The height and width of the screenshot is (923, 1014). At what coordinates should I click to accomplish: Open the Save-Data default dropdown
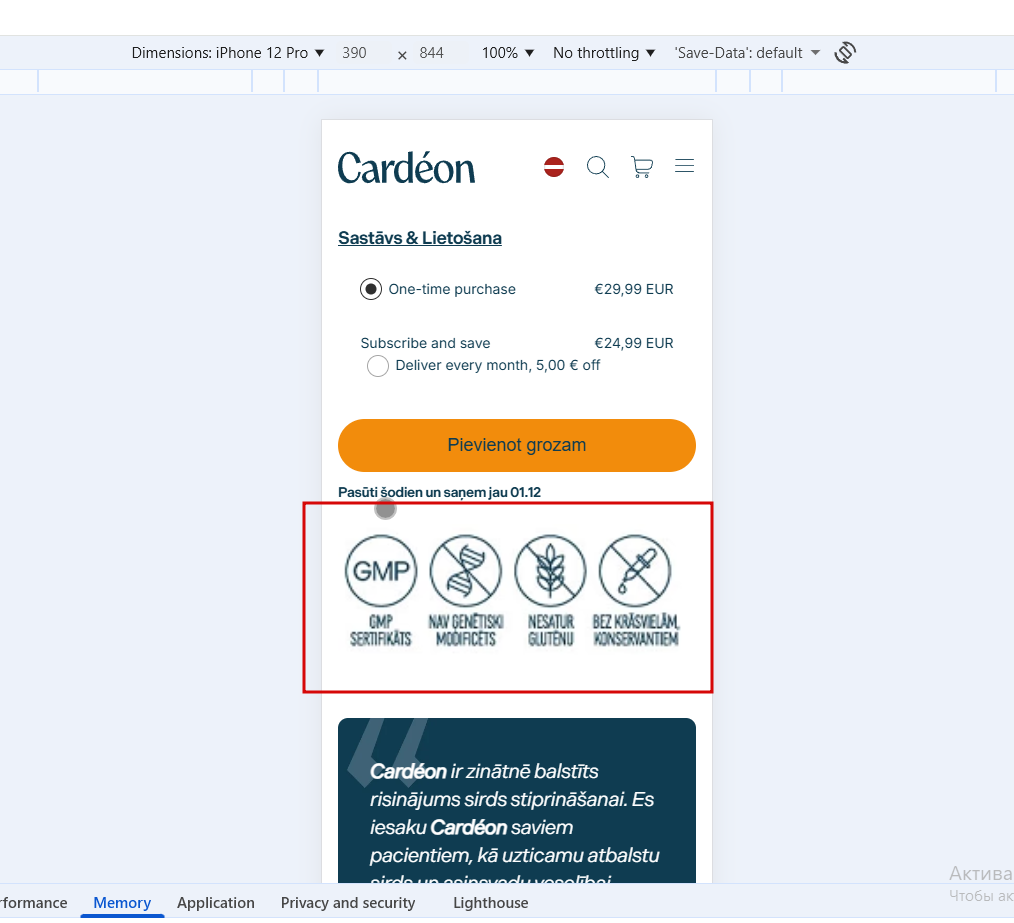coord(747,53)
